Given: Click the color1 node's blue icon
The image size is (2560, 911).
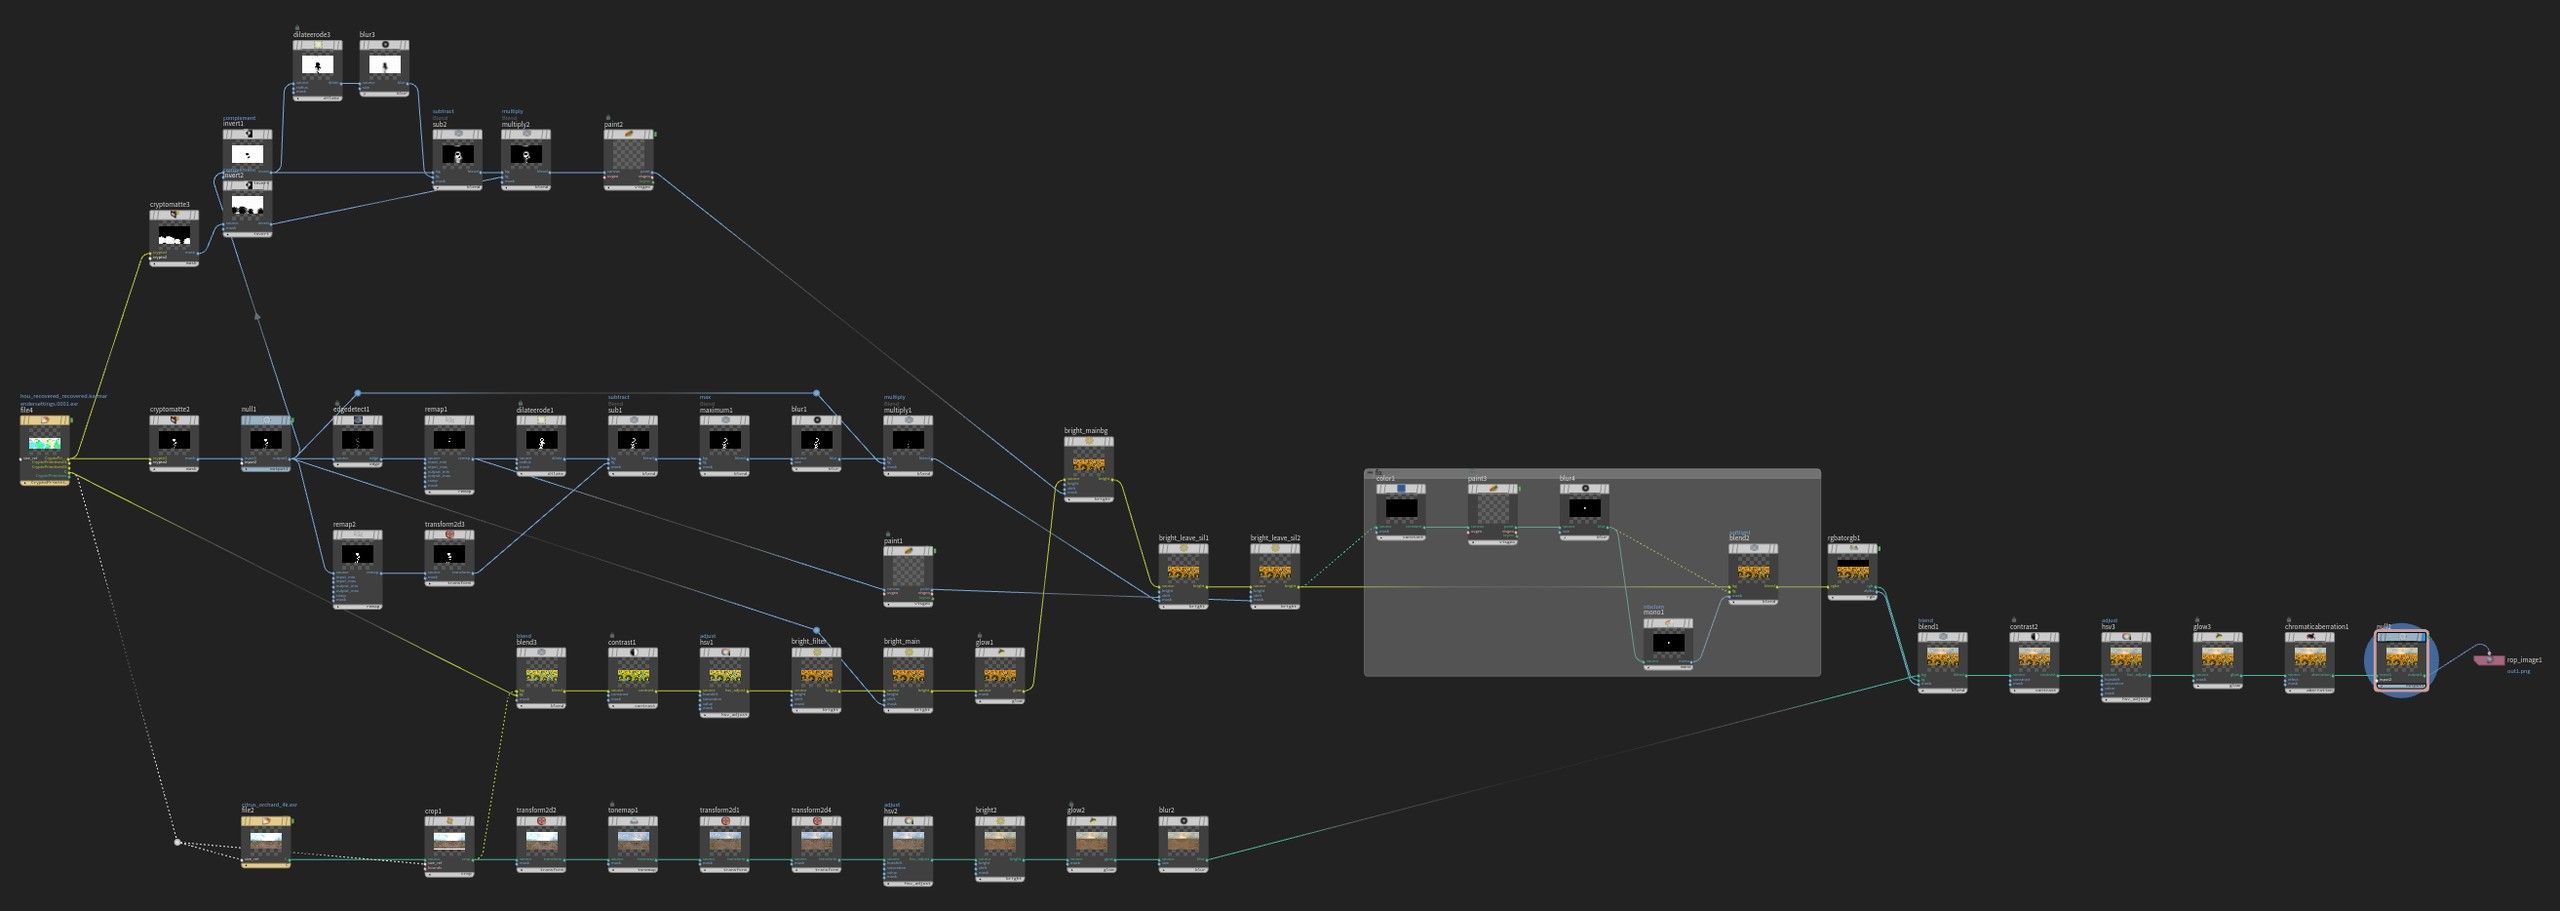Looking at the screenshot, I should [1401, 489].
